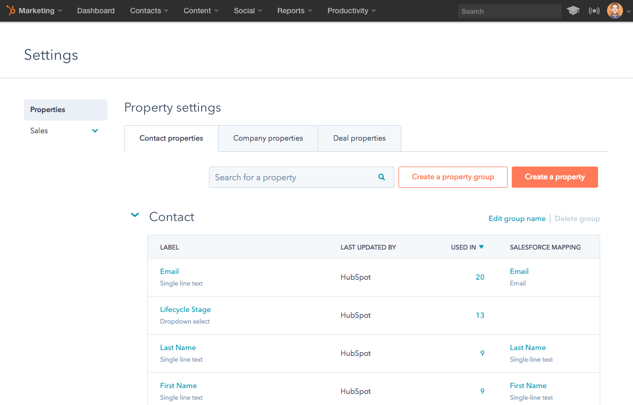Open the Contacts navigation dropdown
The width and height of the screenshot is (633, 405).
coord(149,11)
